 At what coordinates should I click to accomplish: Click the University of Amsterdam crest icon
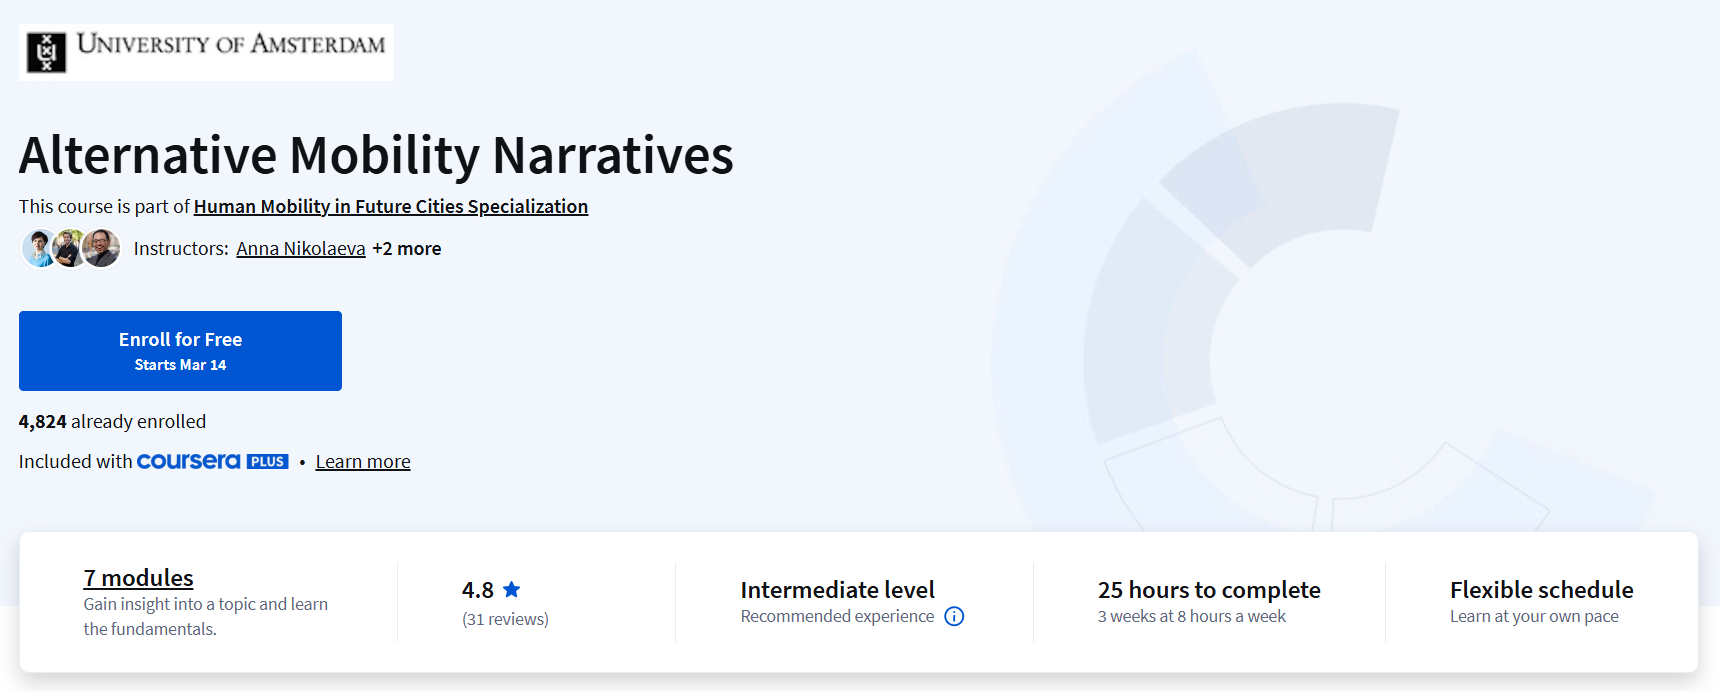point(46,52)
